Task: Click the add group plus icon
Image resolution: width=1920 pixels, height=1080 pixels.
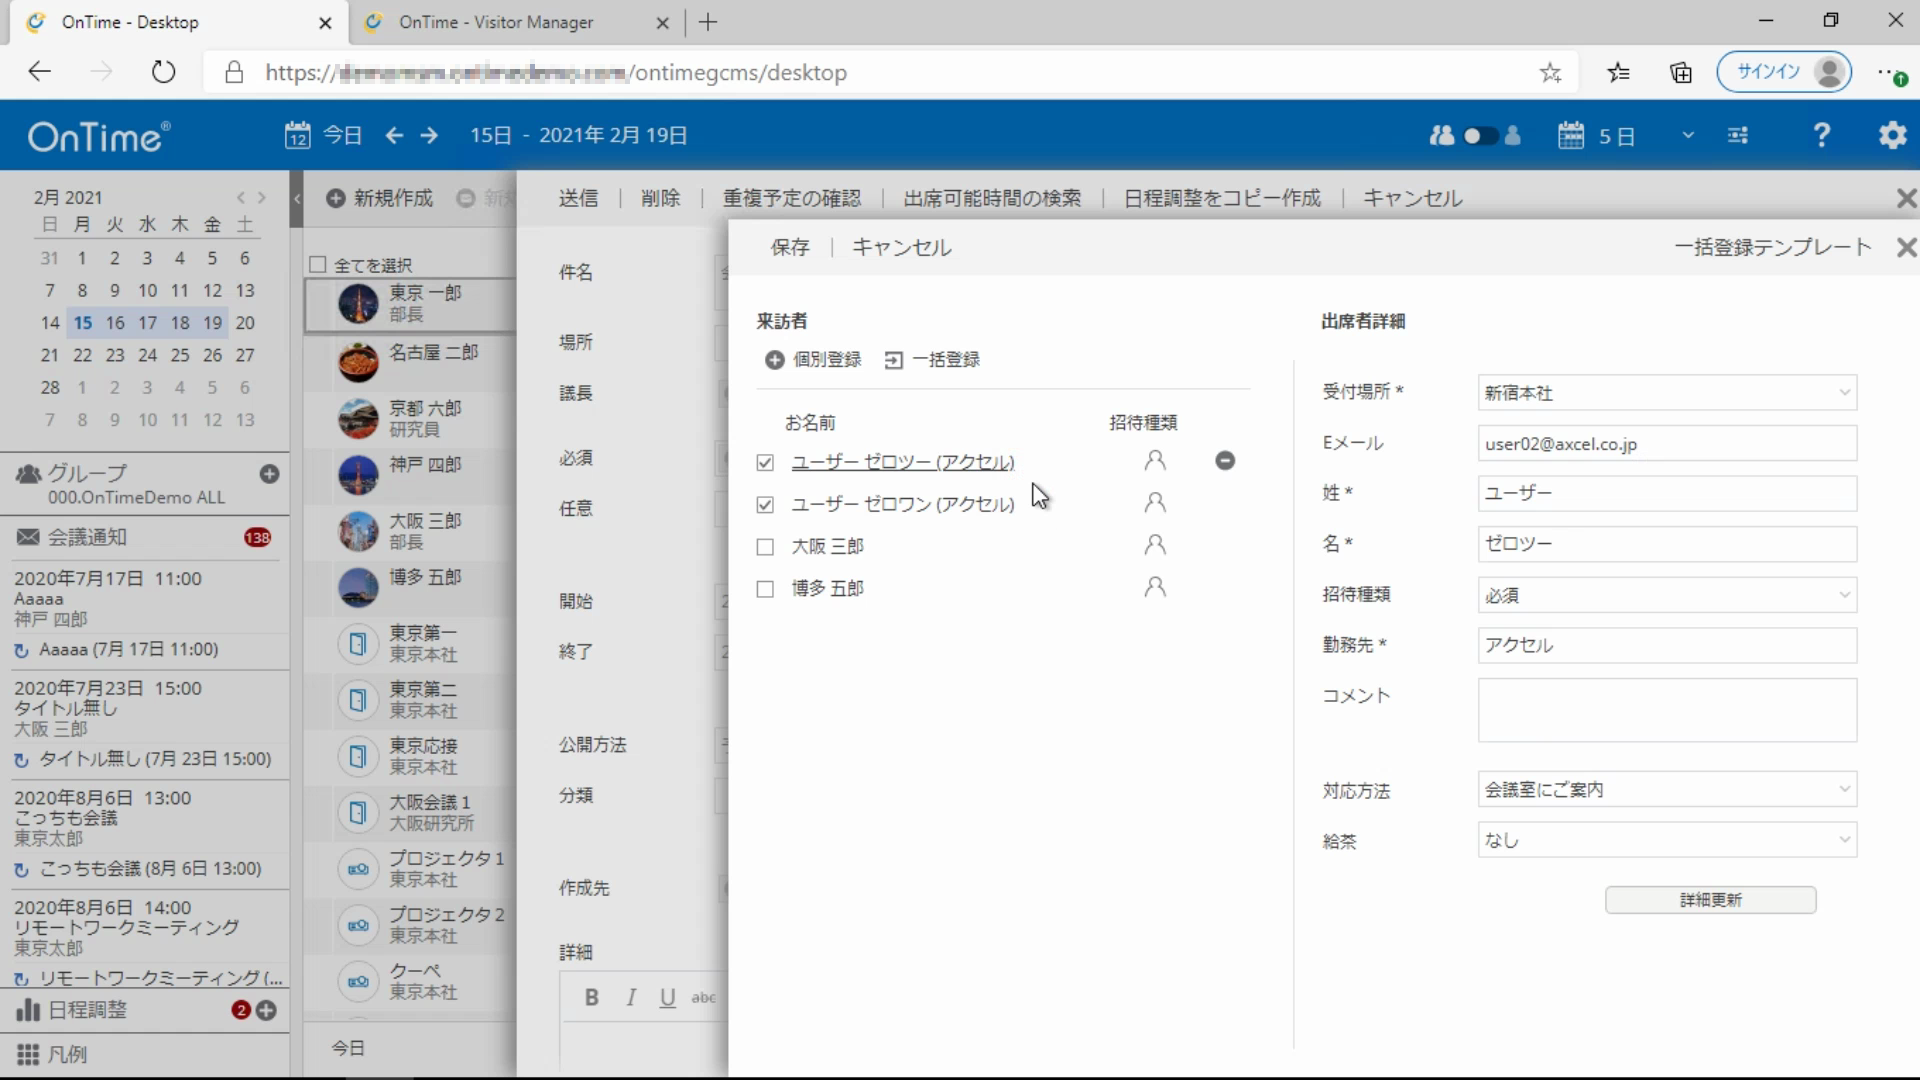Action: click(269, 474)
